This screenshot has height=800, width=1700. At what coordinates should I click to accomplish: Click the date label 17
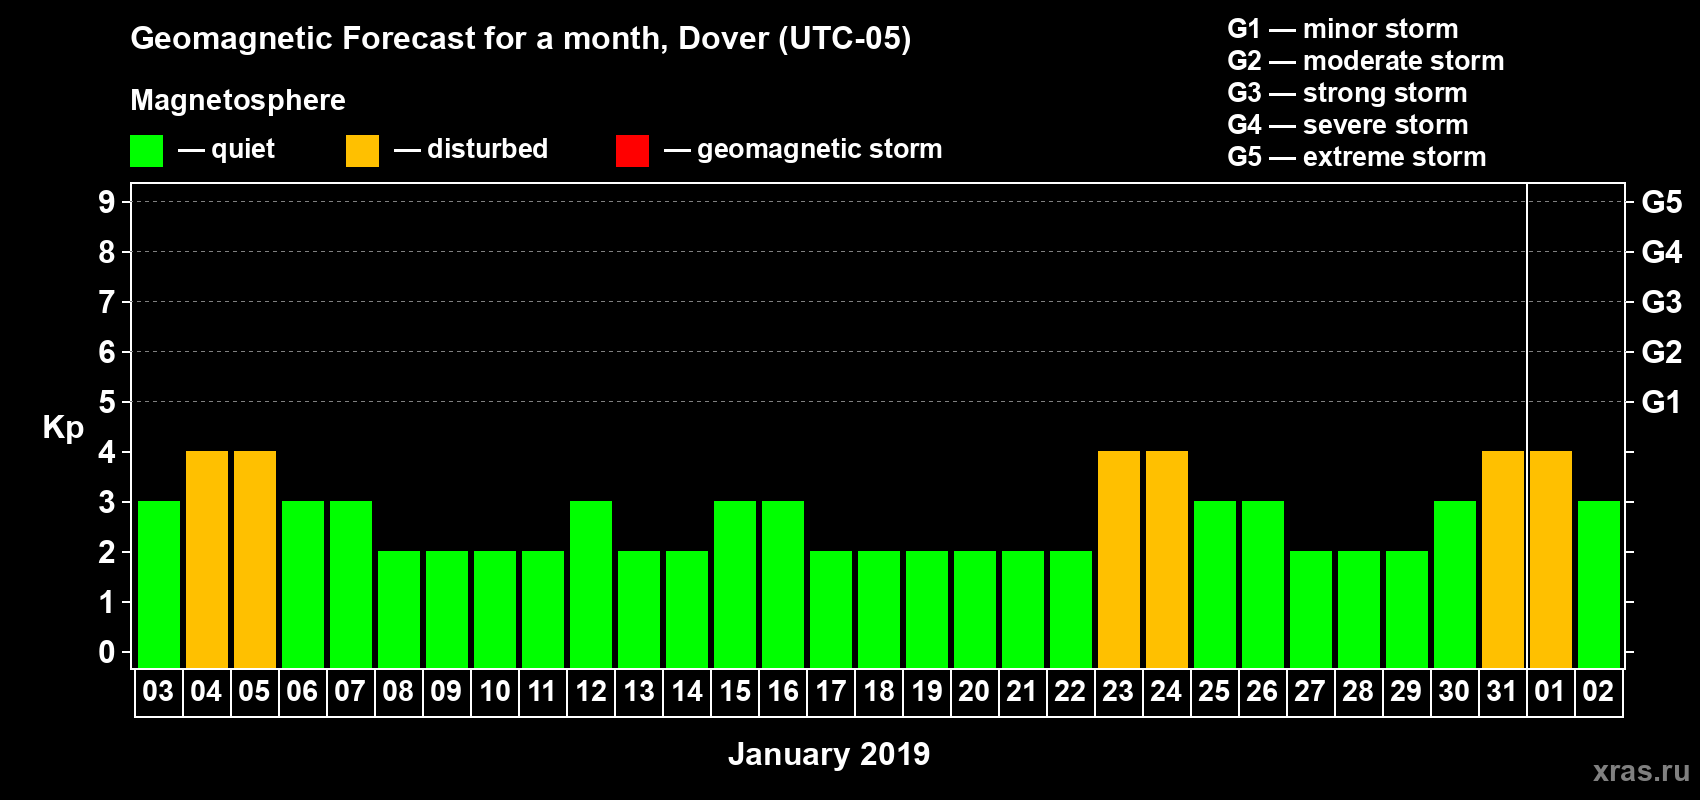[830, 691]
